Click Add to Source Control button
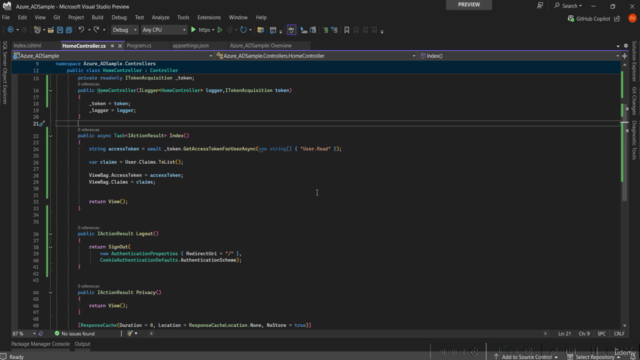The height and width of the screenshot is (360, 640). coord(526,357)
